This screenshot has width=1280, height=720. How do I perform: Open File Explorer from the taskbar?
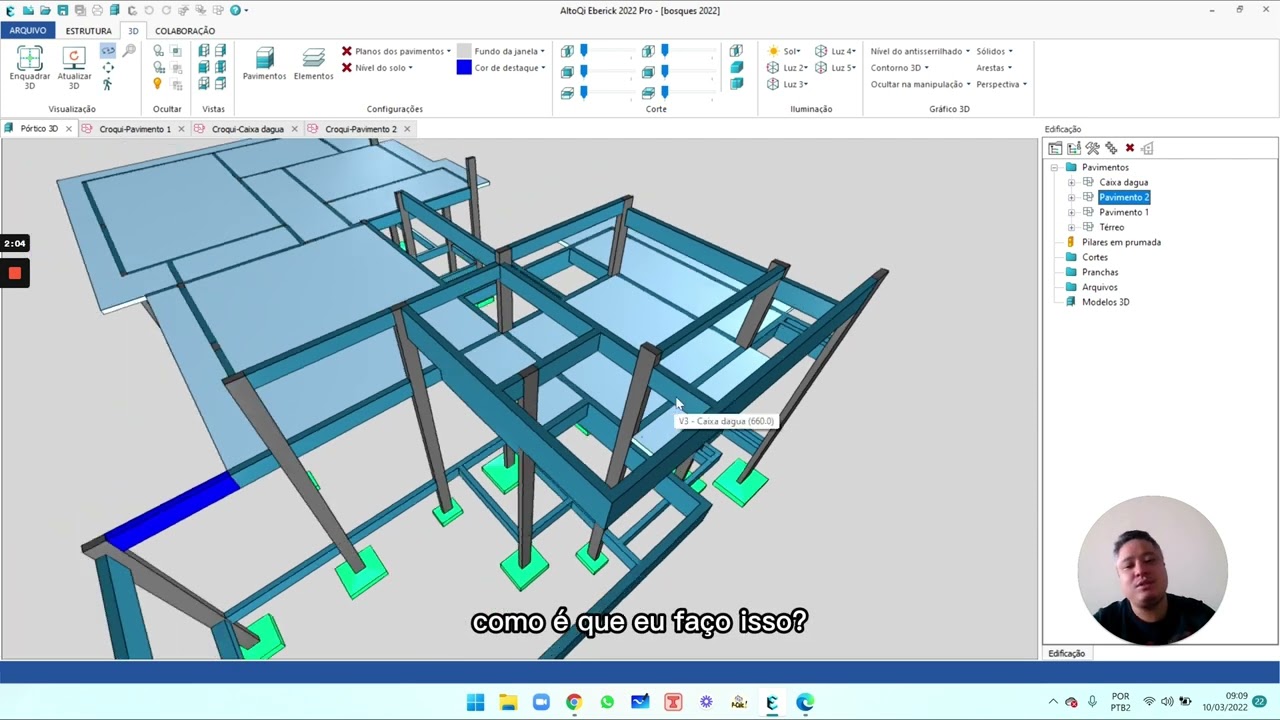coord(508,702)
